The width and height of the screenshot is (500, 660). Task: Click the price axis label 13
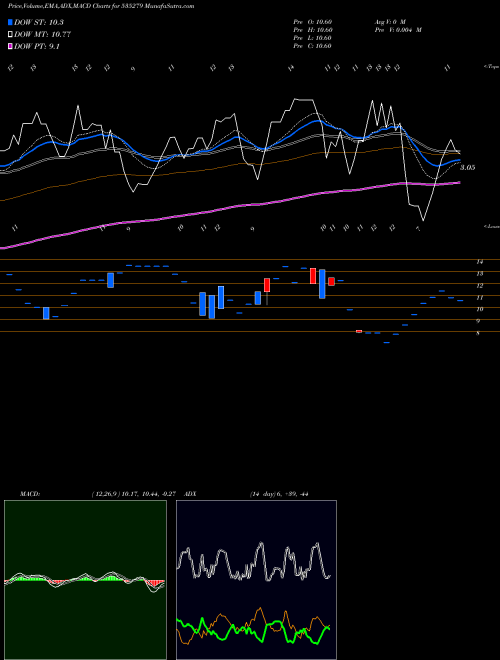479,274
